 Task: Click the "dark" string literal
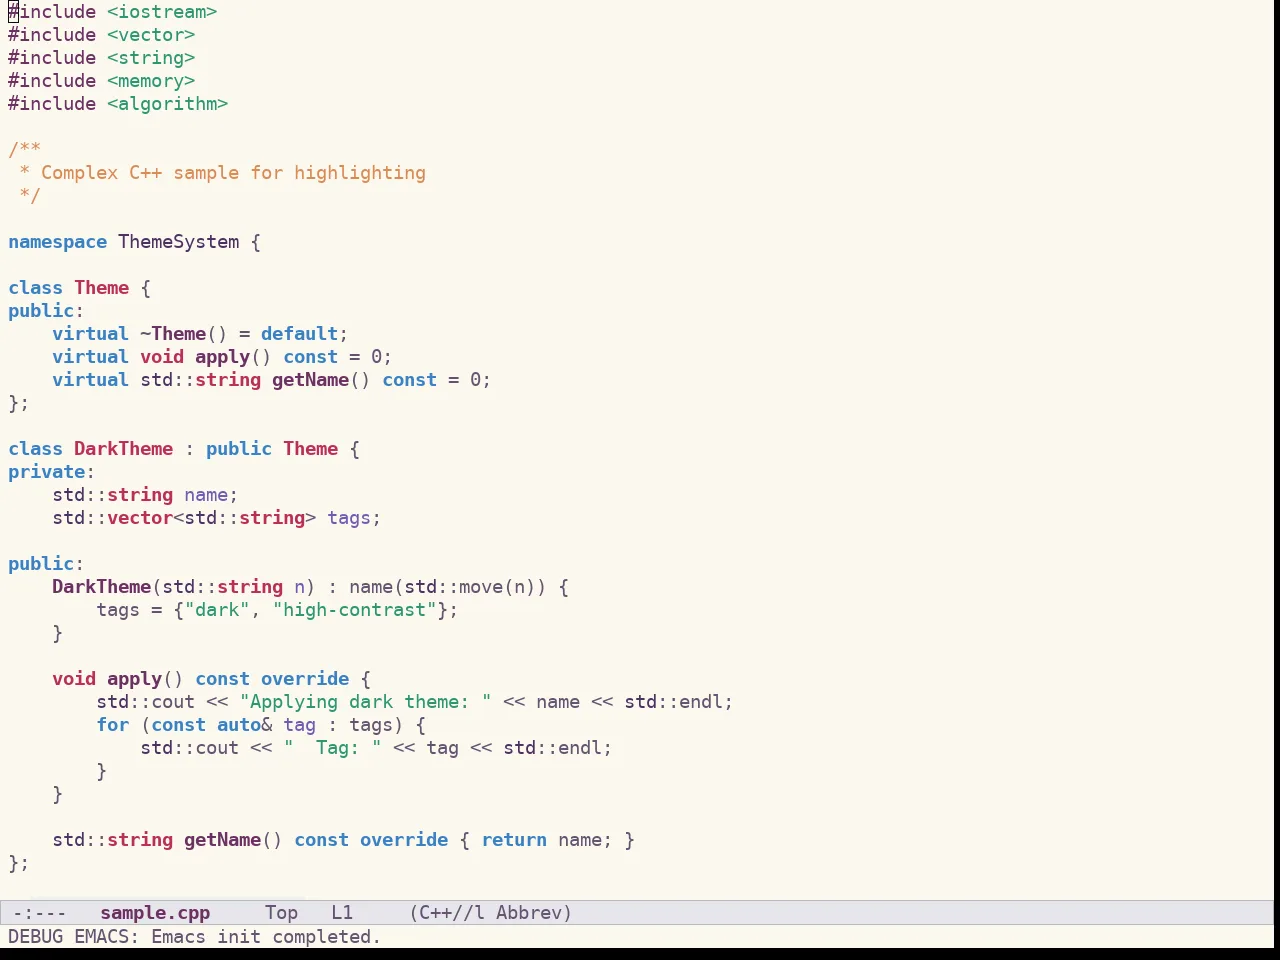217,610
